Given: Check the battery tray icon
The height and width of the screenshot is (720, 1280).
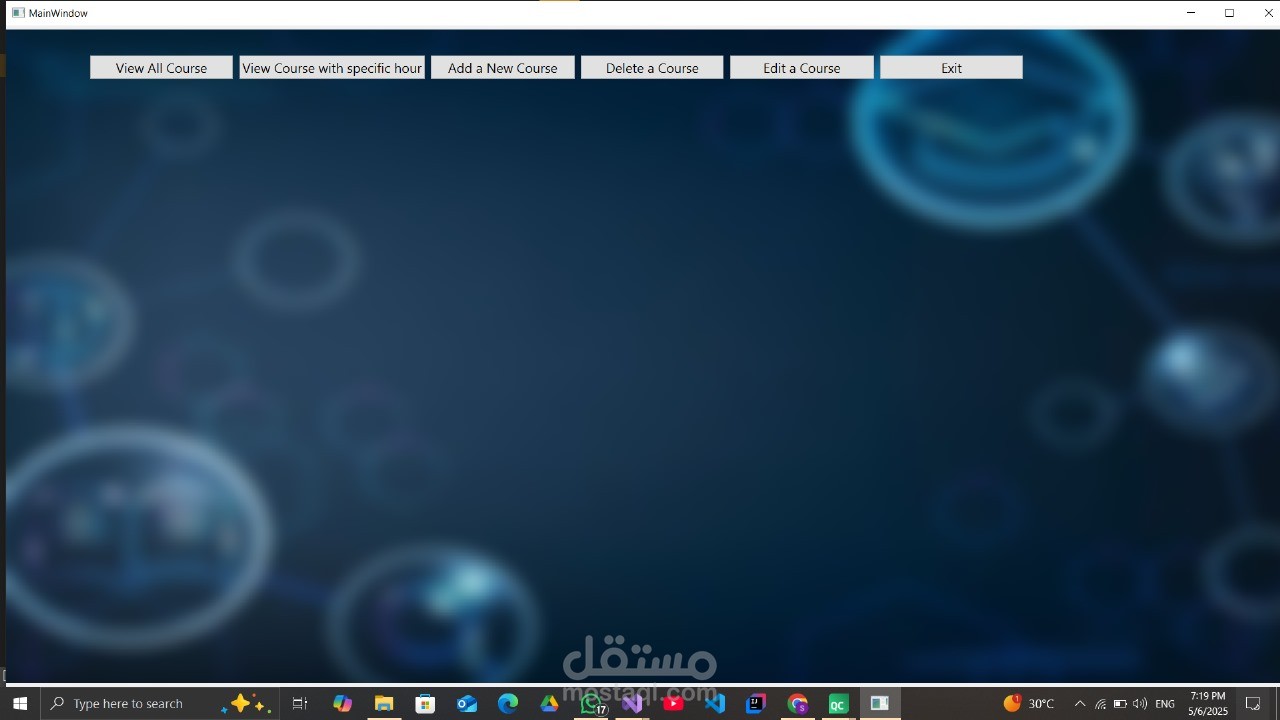Looking at the screenshot, I should click(1120, 704).
